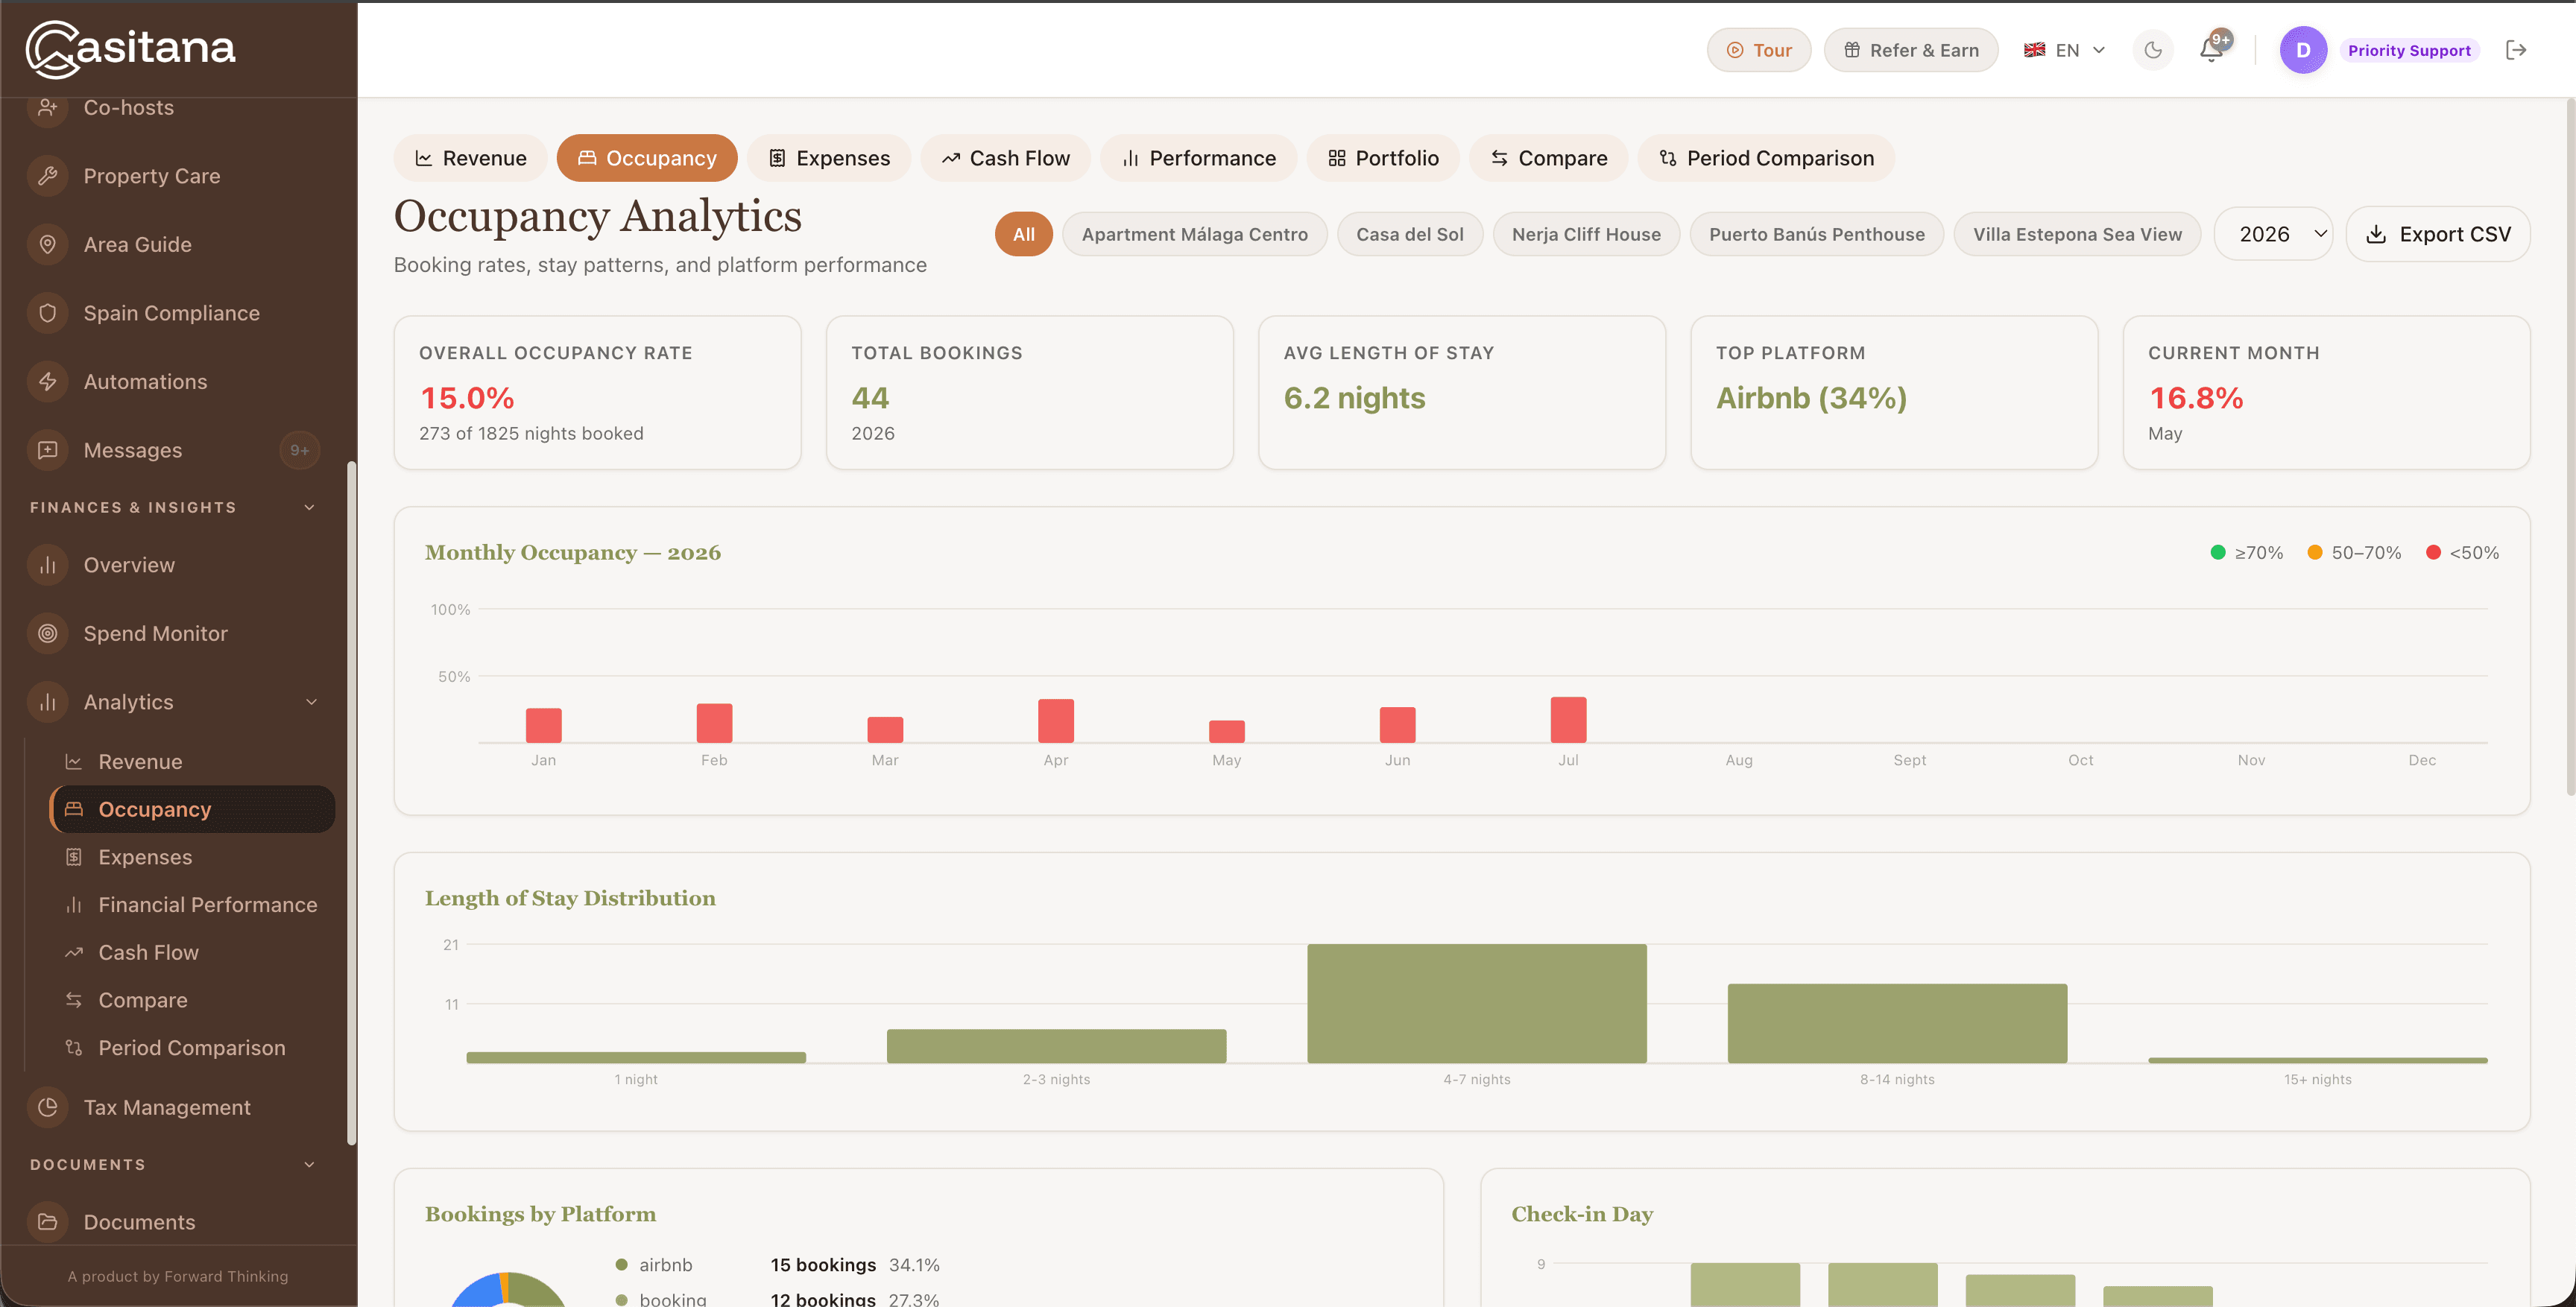
Task: Click Cash Flow trend icon in sidebar
Action: (73, 953)
